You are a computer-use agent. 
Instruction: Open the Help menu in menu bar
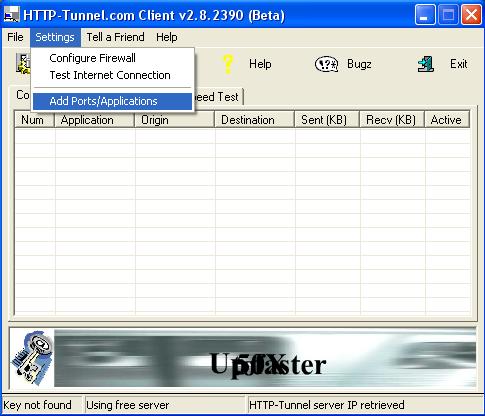coord(166,37)
